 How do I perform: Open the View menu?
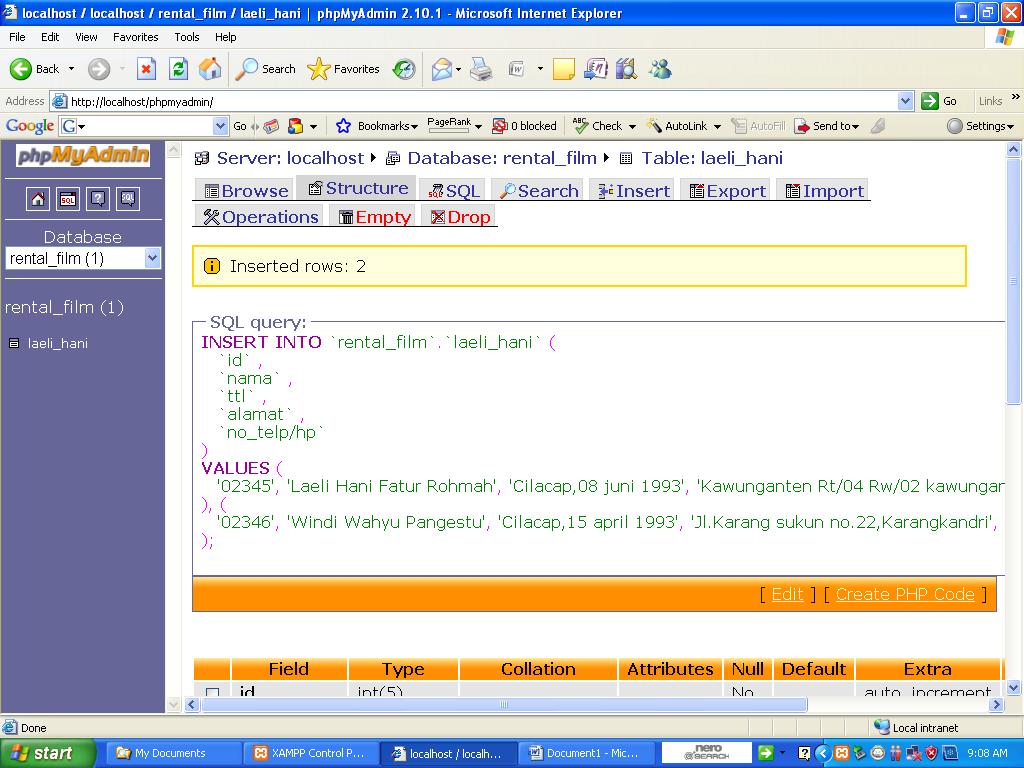point(86,37)
